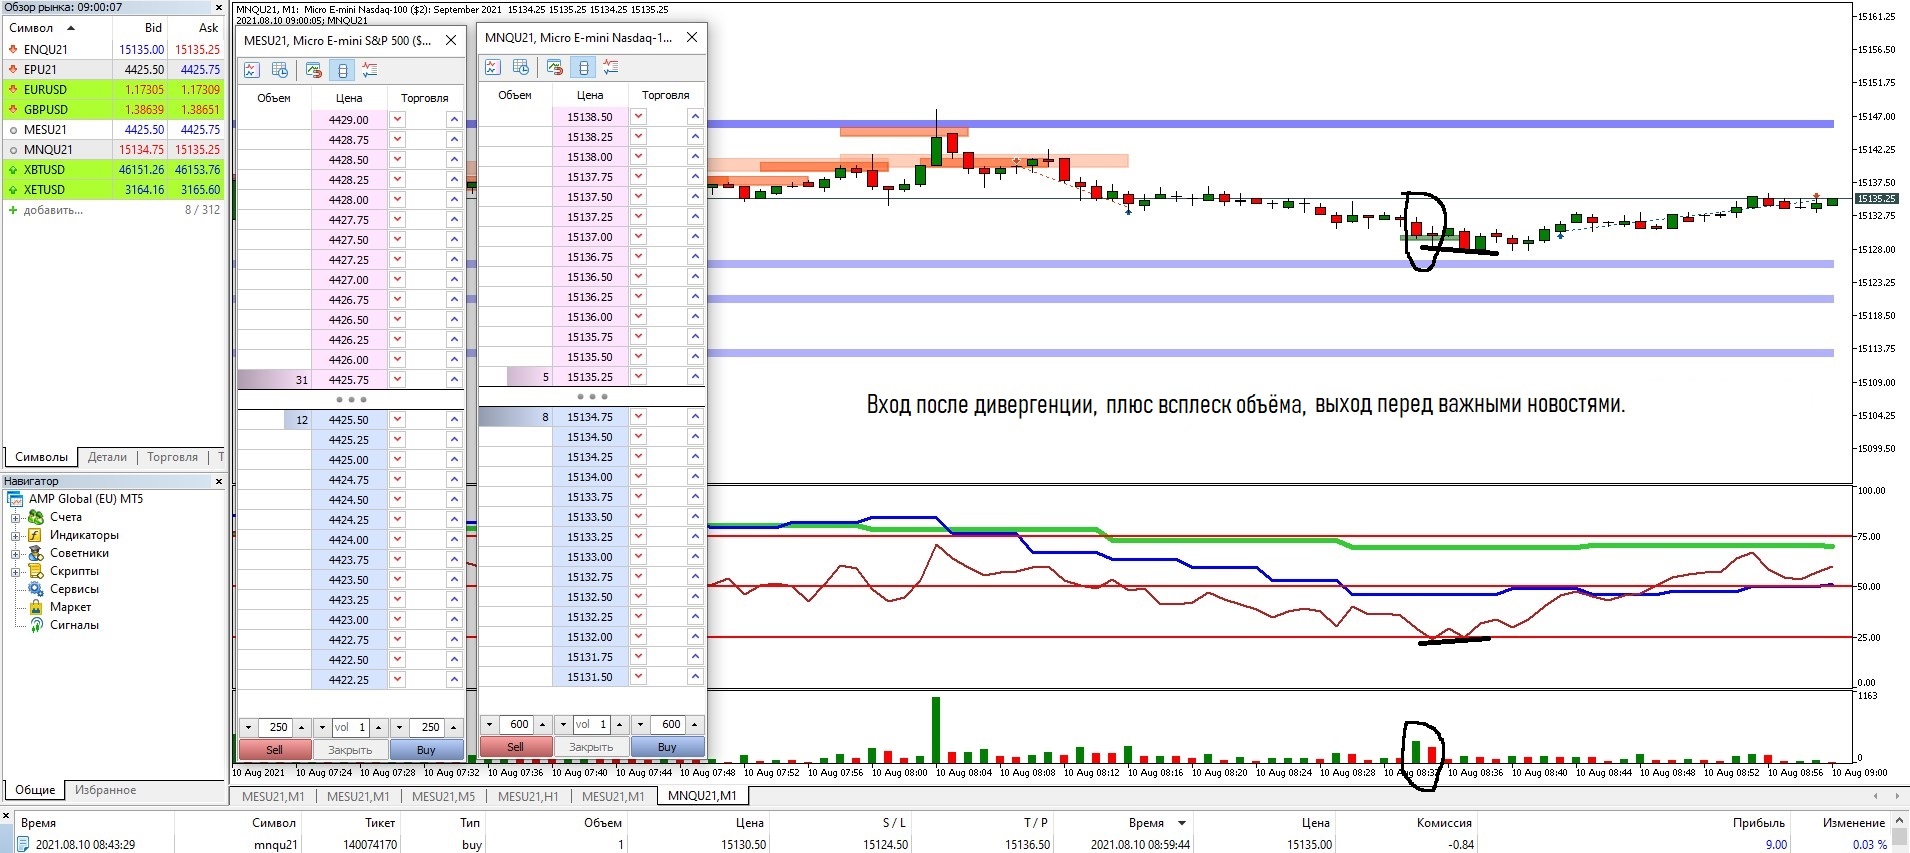Click the plus icon next to добавить…

tap(13, 210)
